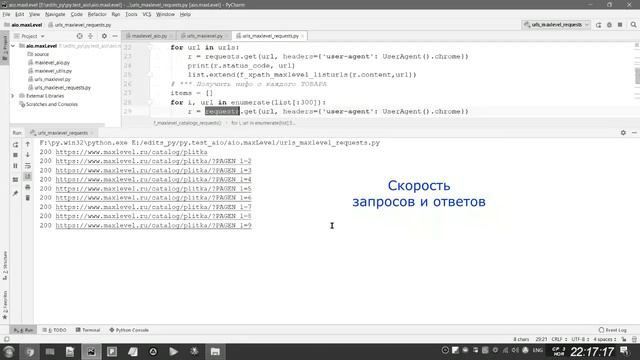
Task: Stop the running process in Run panel
Action: [16, 156]
